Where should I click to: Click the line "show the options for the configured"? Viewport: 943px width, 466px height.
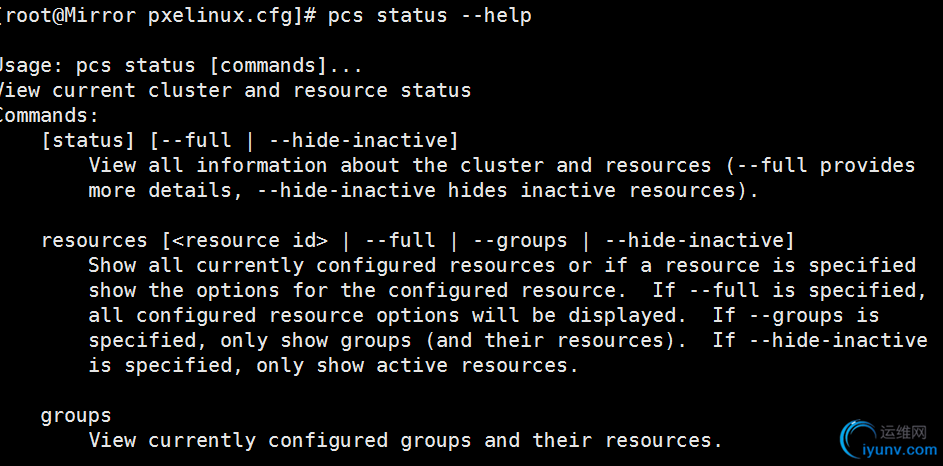click(x=508, y=290)
